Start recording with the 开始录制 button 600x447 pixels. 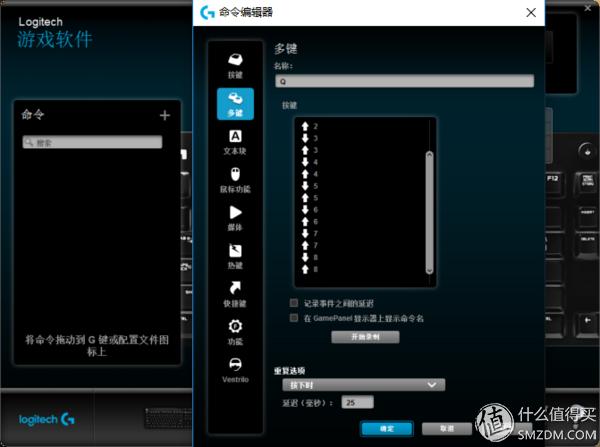point(365,337)
